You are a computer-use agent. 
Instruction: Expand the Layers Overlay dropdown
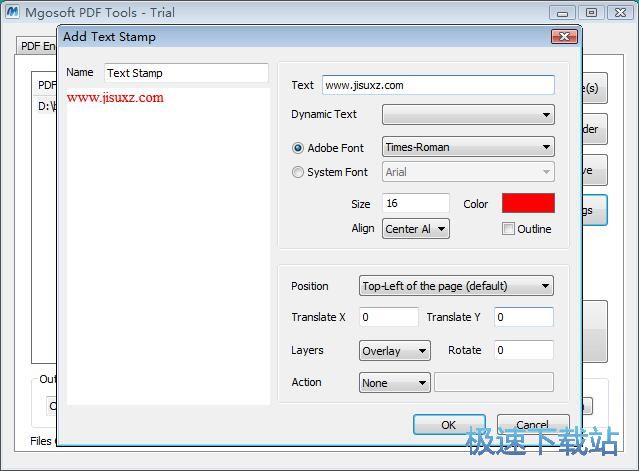pos(394,351)
